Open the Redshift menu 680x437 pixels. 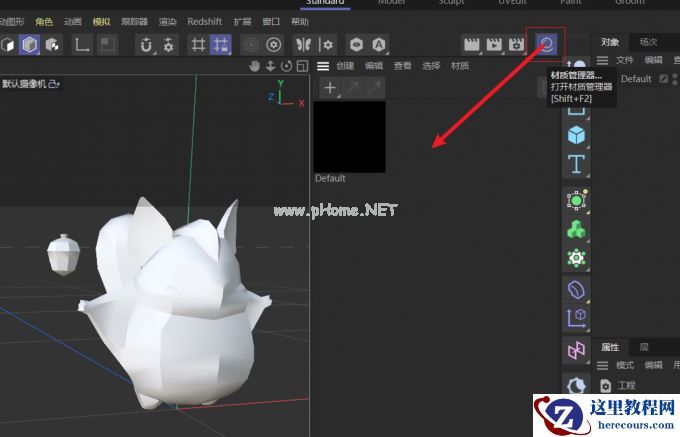point(205,22)
